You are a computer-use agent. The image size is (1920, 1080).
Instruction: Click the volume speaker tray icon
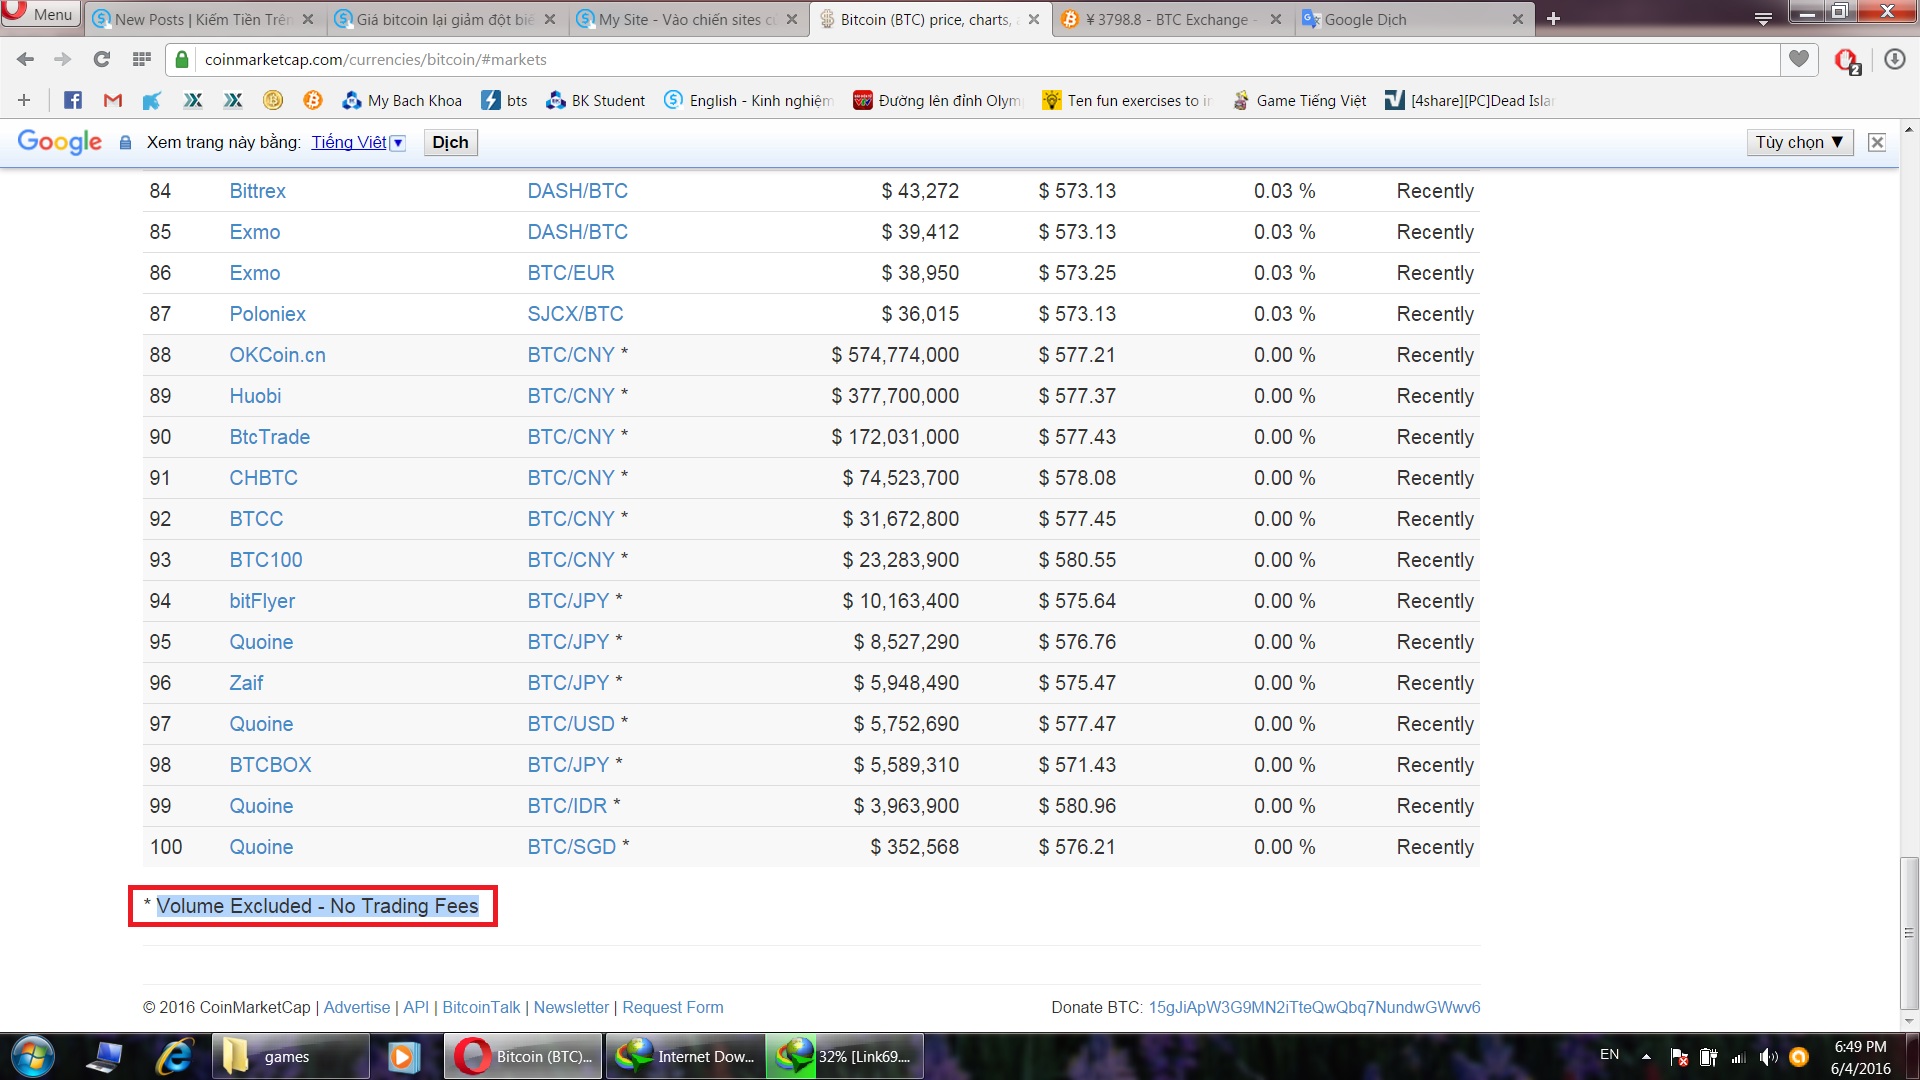(x=1768, y=1057)
